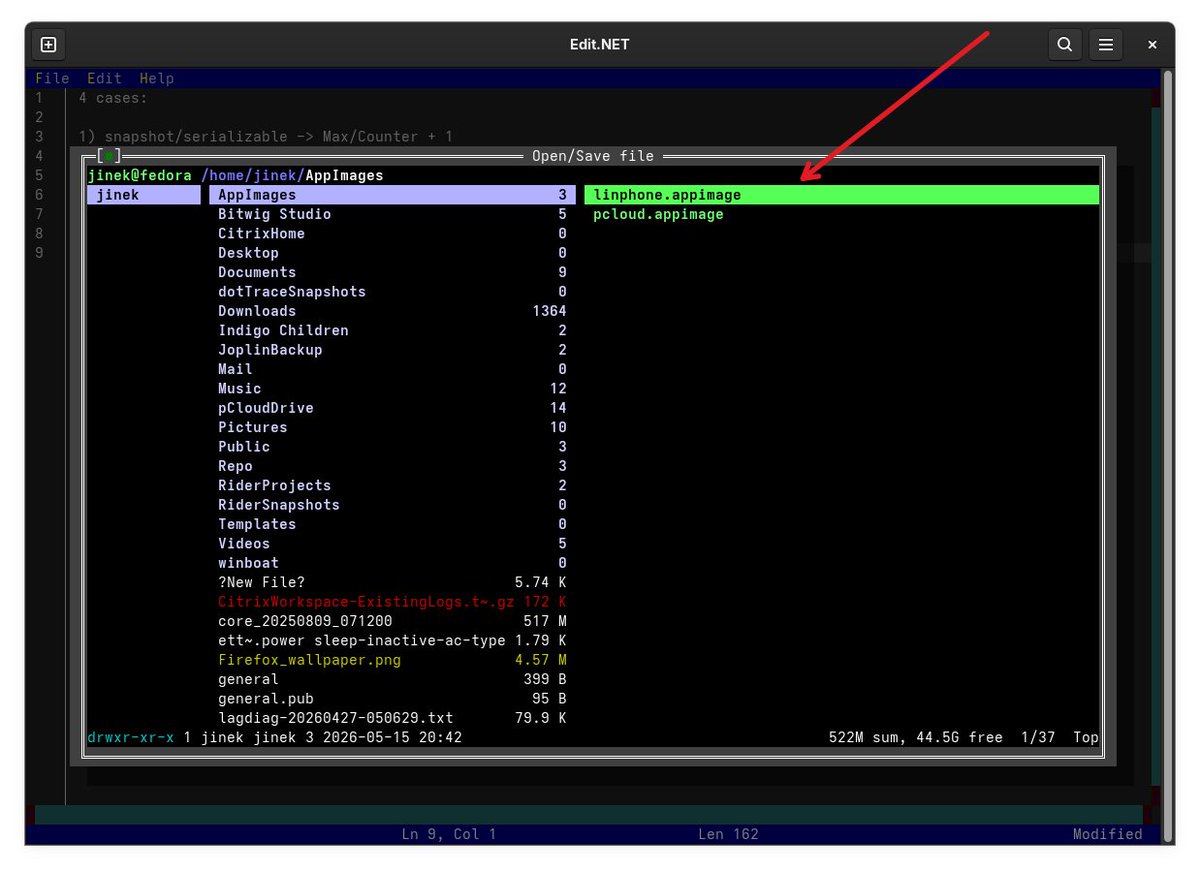Close the terminal window

[x=1152, y=45]
